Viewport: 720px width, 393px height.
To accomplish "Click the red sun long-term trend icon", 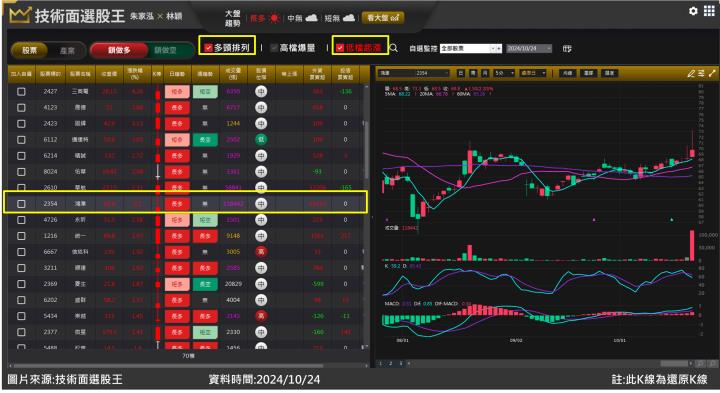I will (275, 18).
